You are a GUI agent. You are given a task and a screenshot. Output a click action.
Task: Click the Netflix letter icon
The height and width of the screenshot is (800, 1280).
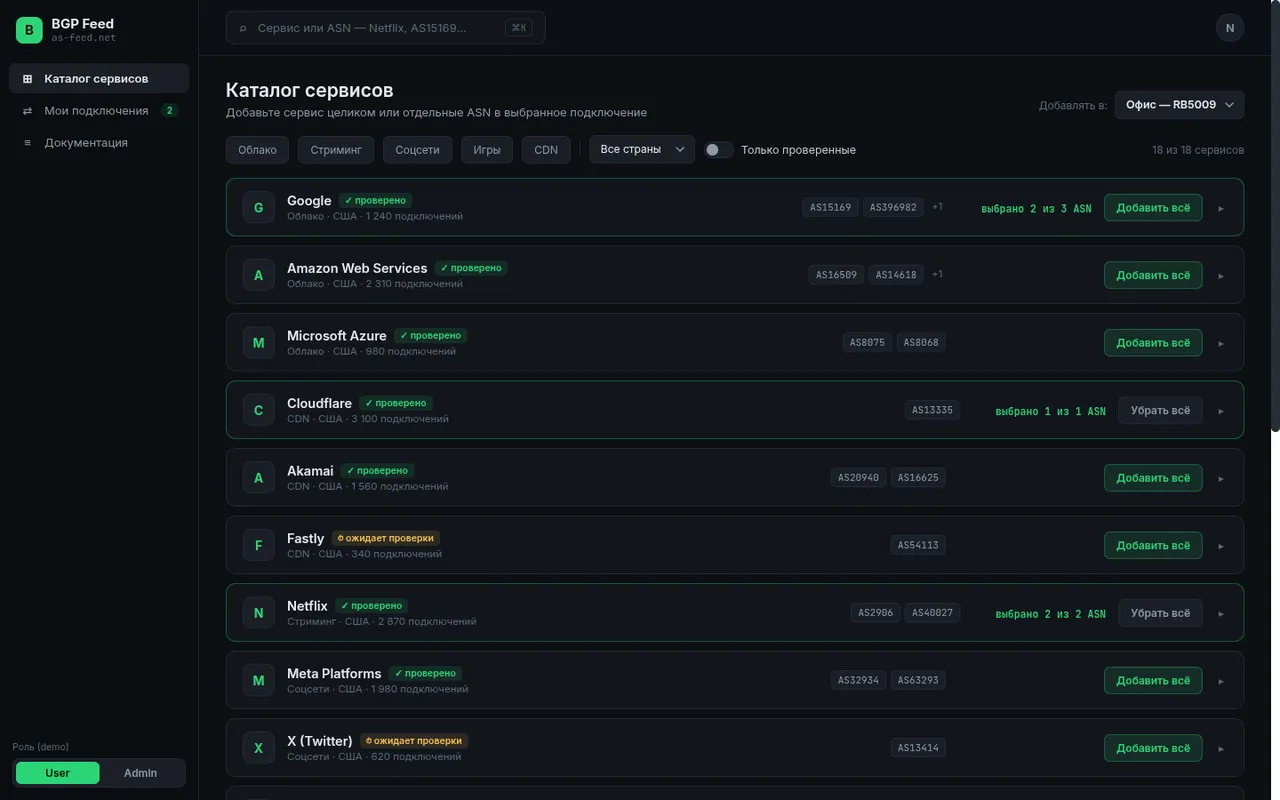(258, 613)
